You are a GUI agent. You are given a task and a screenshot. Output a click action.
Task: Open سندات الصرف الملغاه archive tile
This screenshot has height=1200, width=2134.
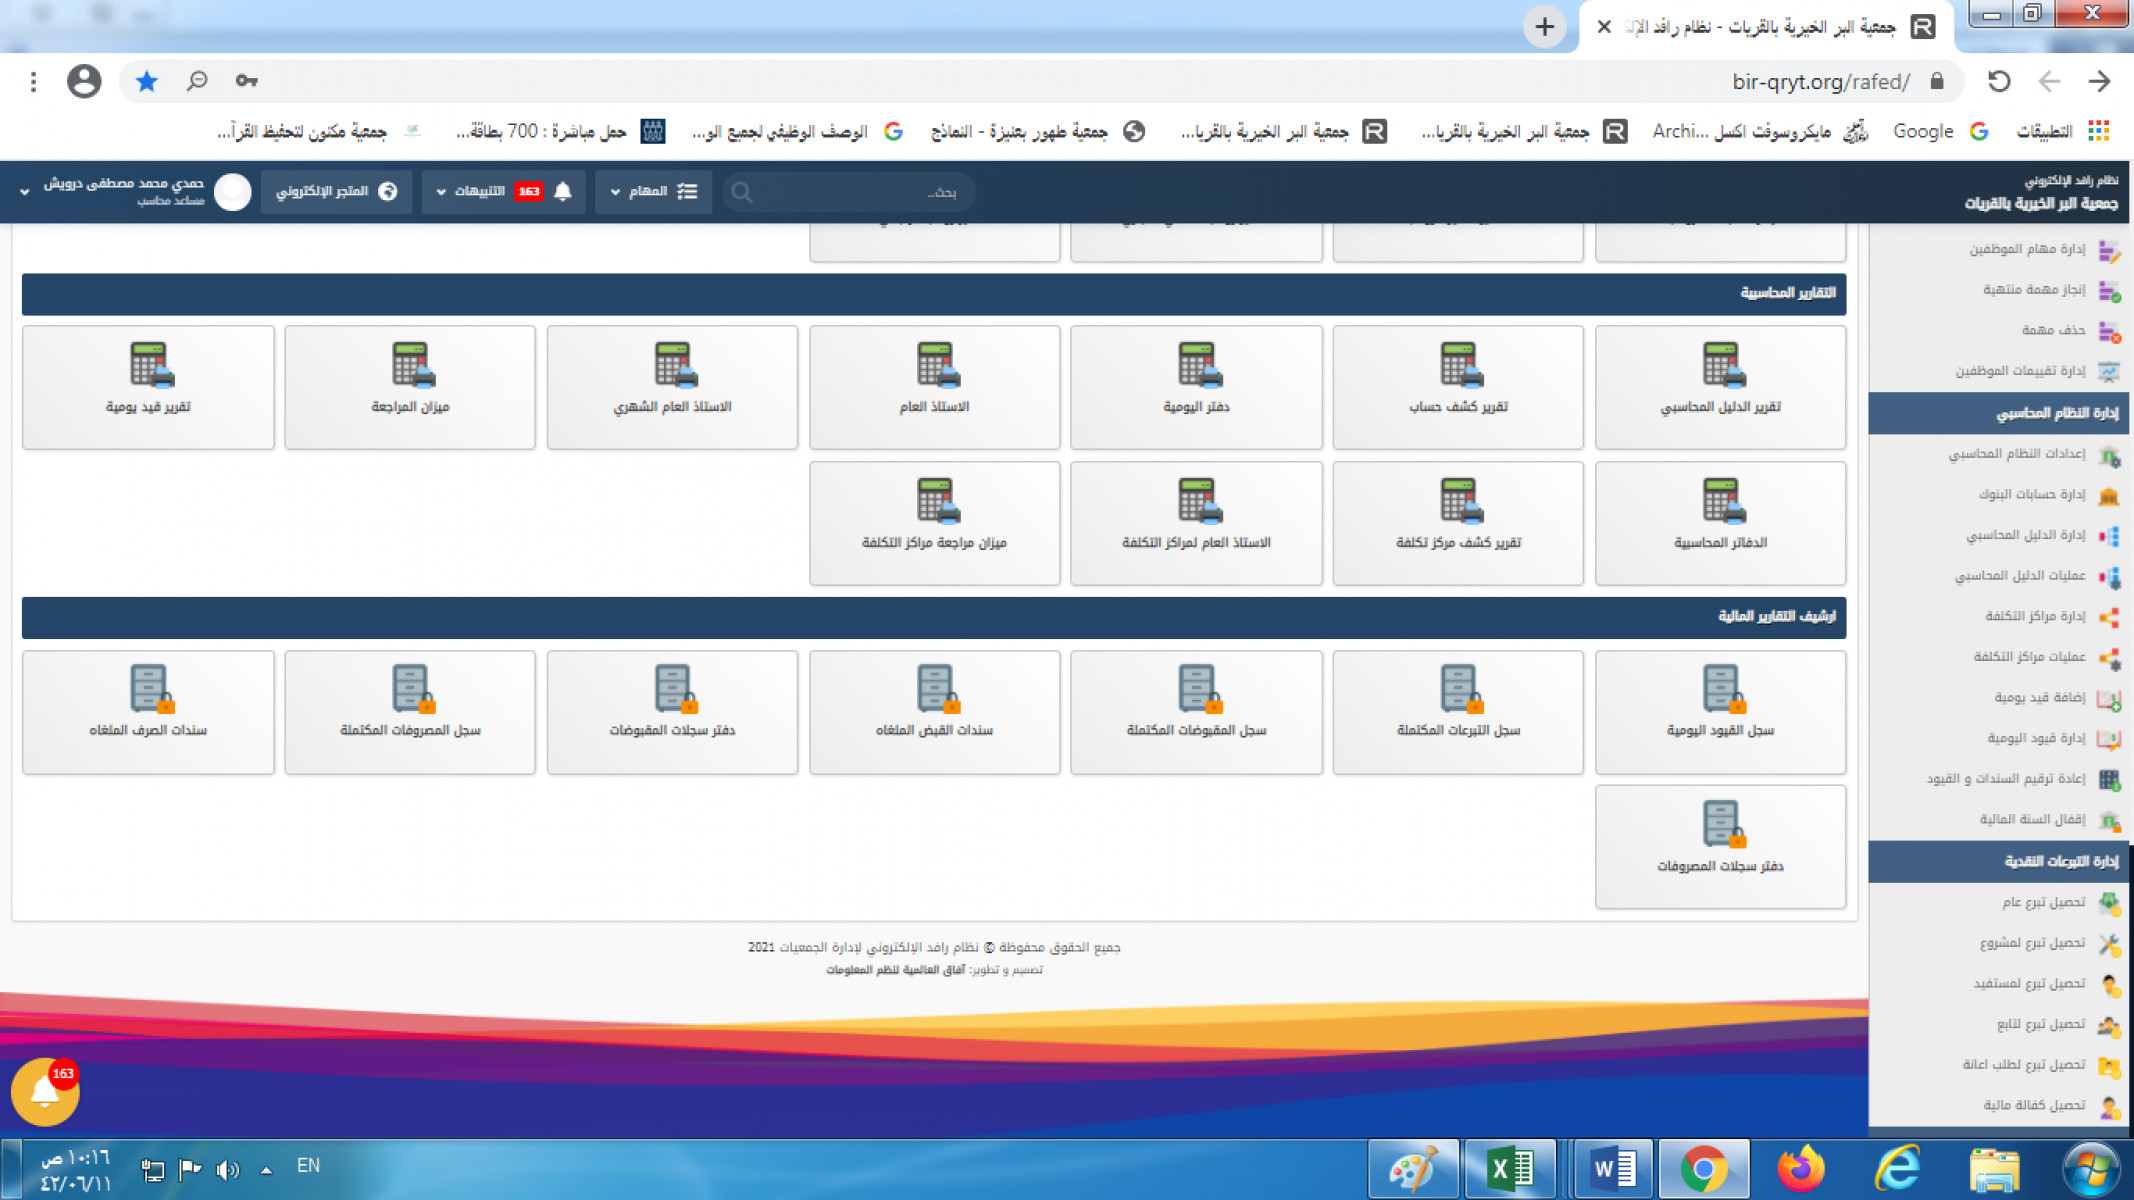click(x=148, y=712)
